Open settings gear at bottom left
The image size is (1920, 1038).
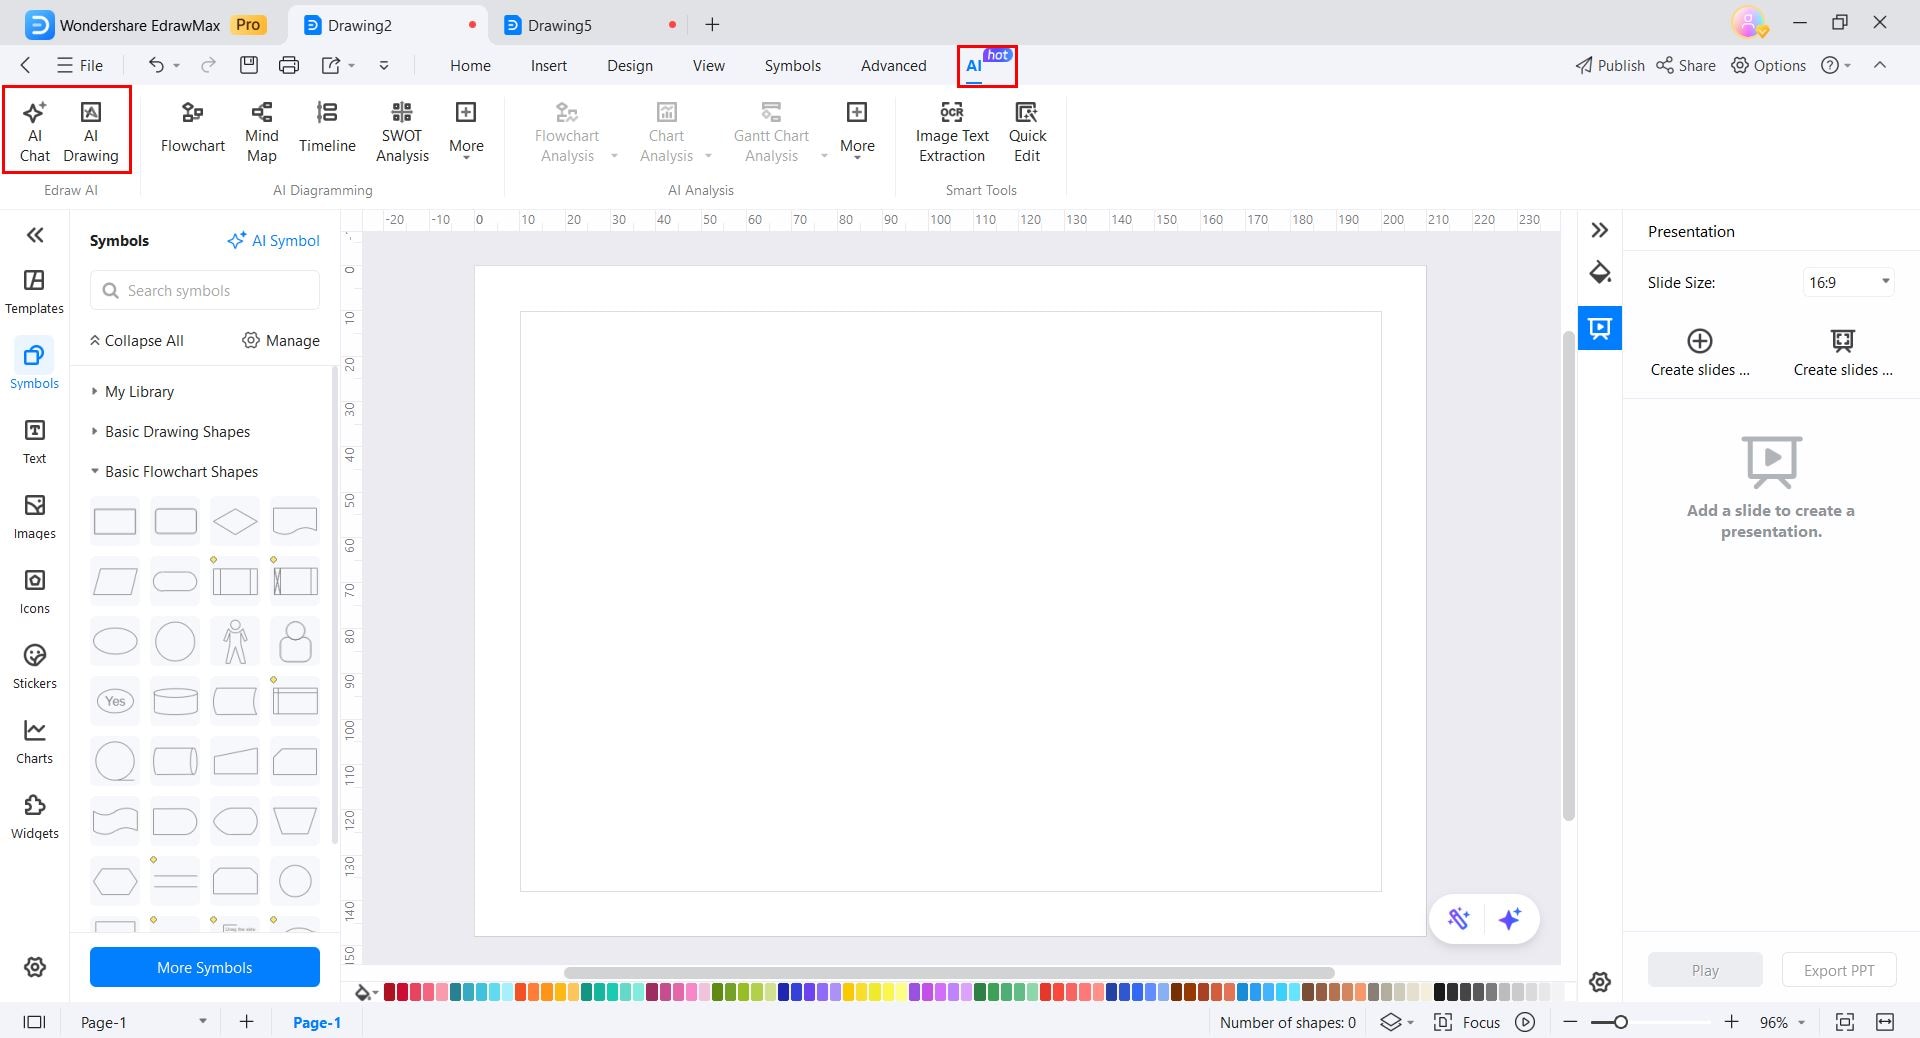click(x=35, y=967)
